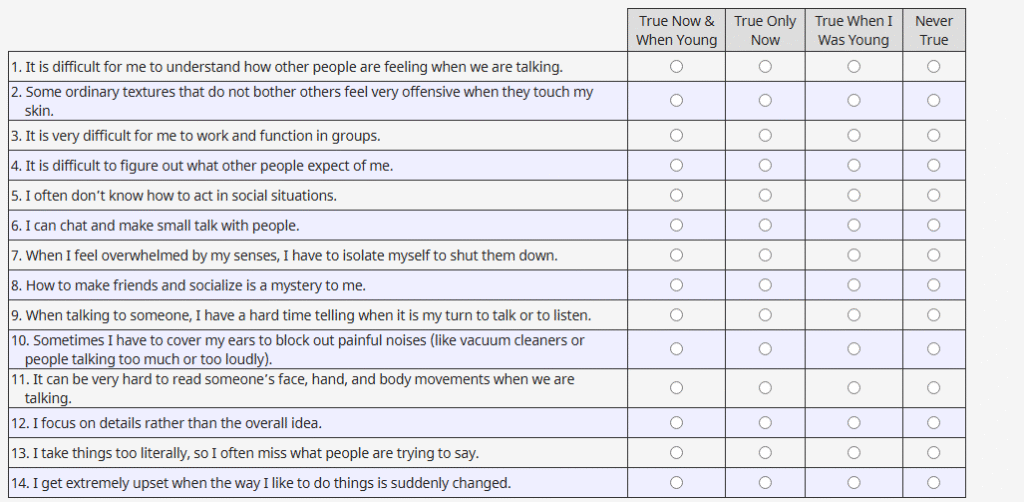Select 'True When I Was Young' for question 4

854,165
